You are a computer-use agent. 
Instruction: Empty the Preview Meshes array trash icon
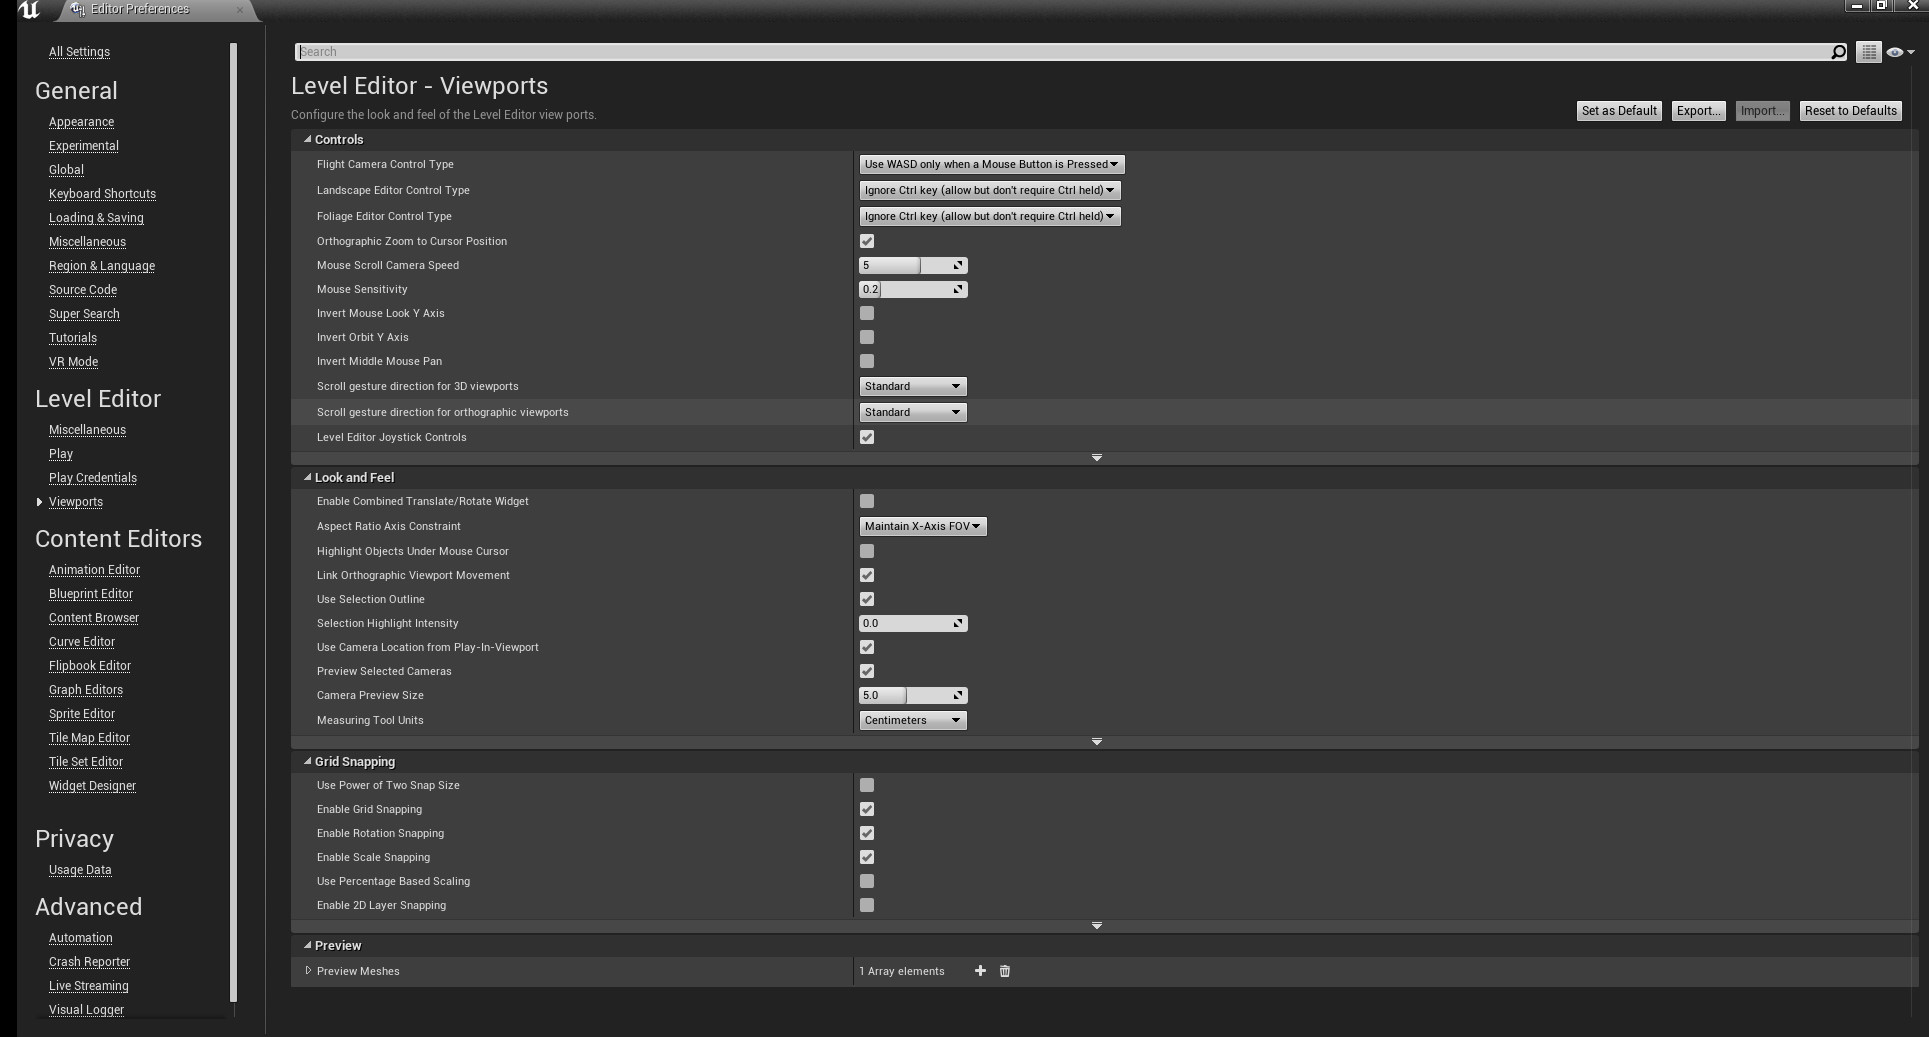(1005, 971)
